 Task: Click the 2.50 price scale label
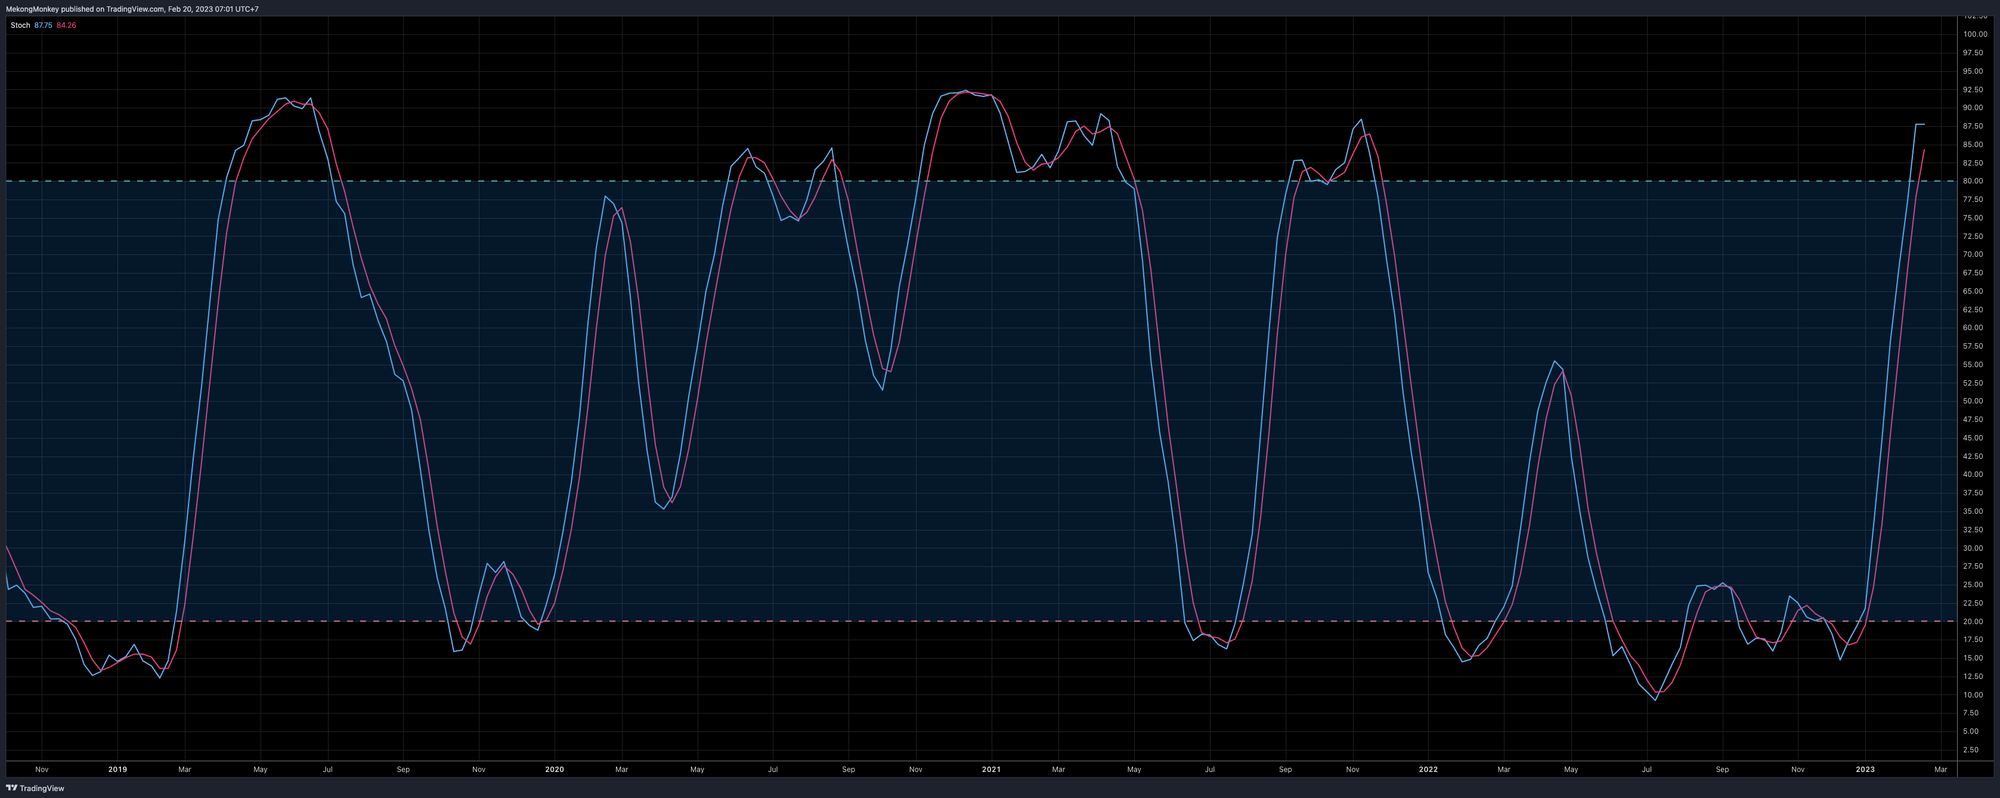point(1973,749)
